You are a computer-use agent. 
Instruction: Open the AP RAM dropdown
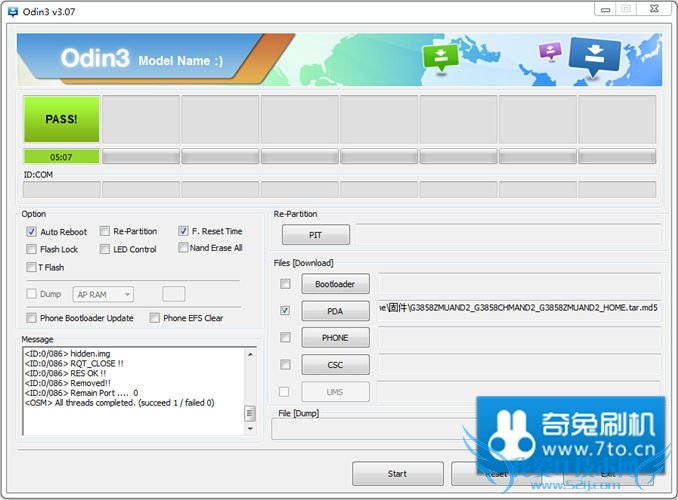(x=103, y=295)
